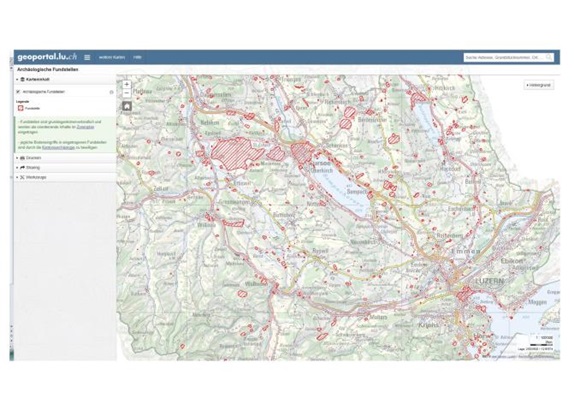Follow the Kantonsarchäologie link
Image resolution: width=580 pixels, height=410 pixels.
(58, 147)
